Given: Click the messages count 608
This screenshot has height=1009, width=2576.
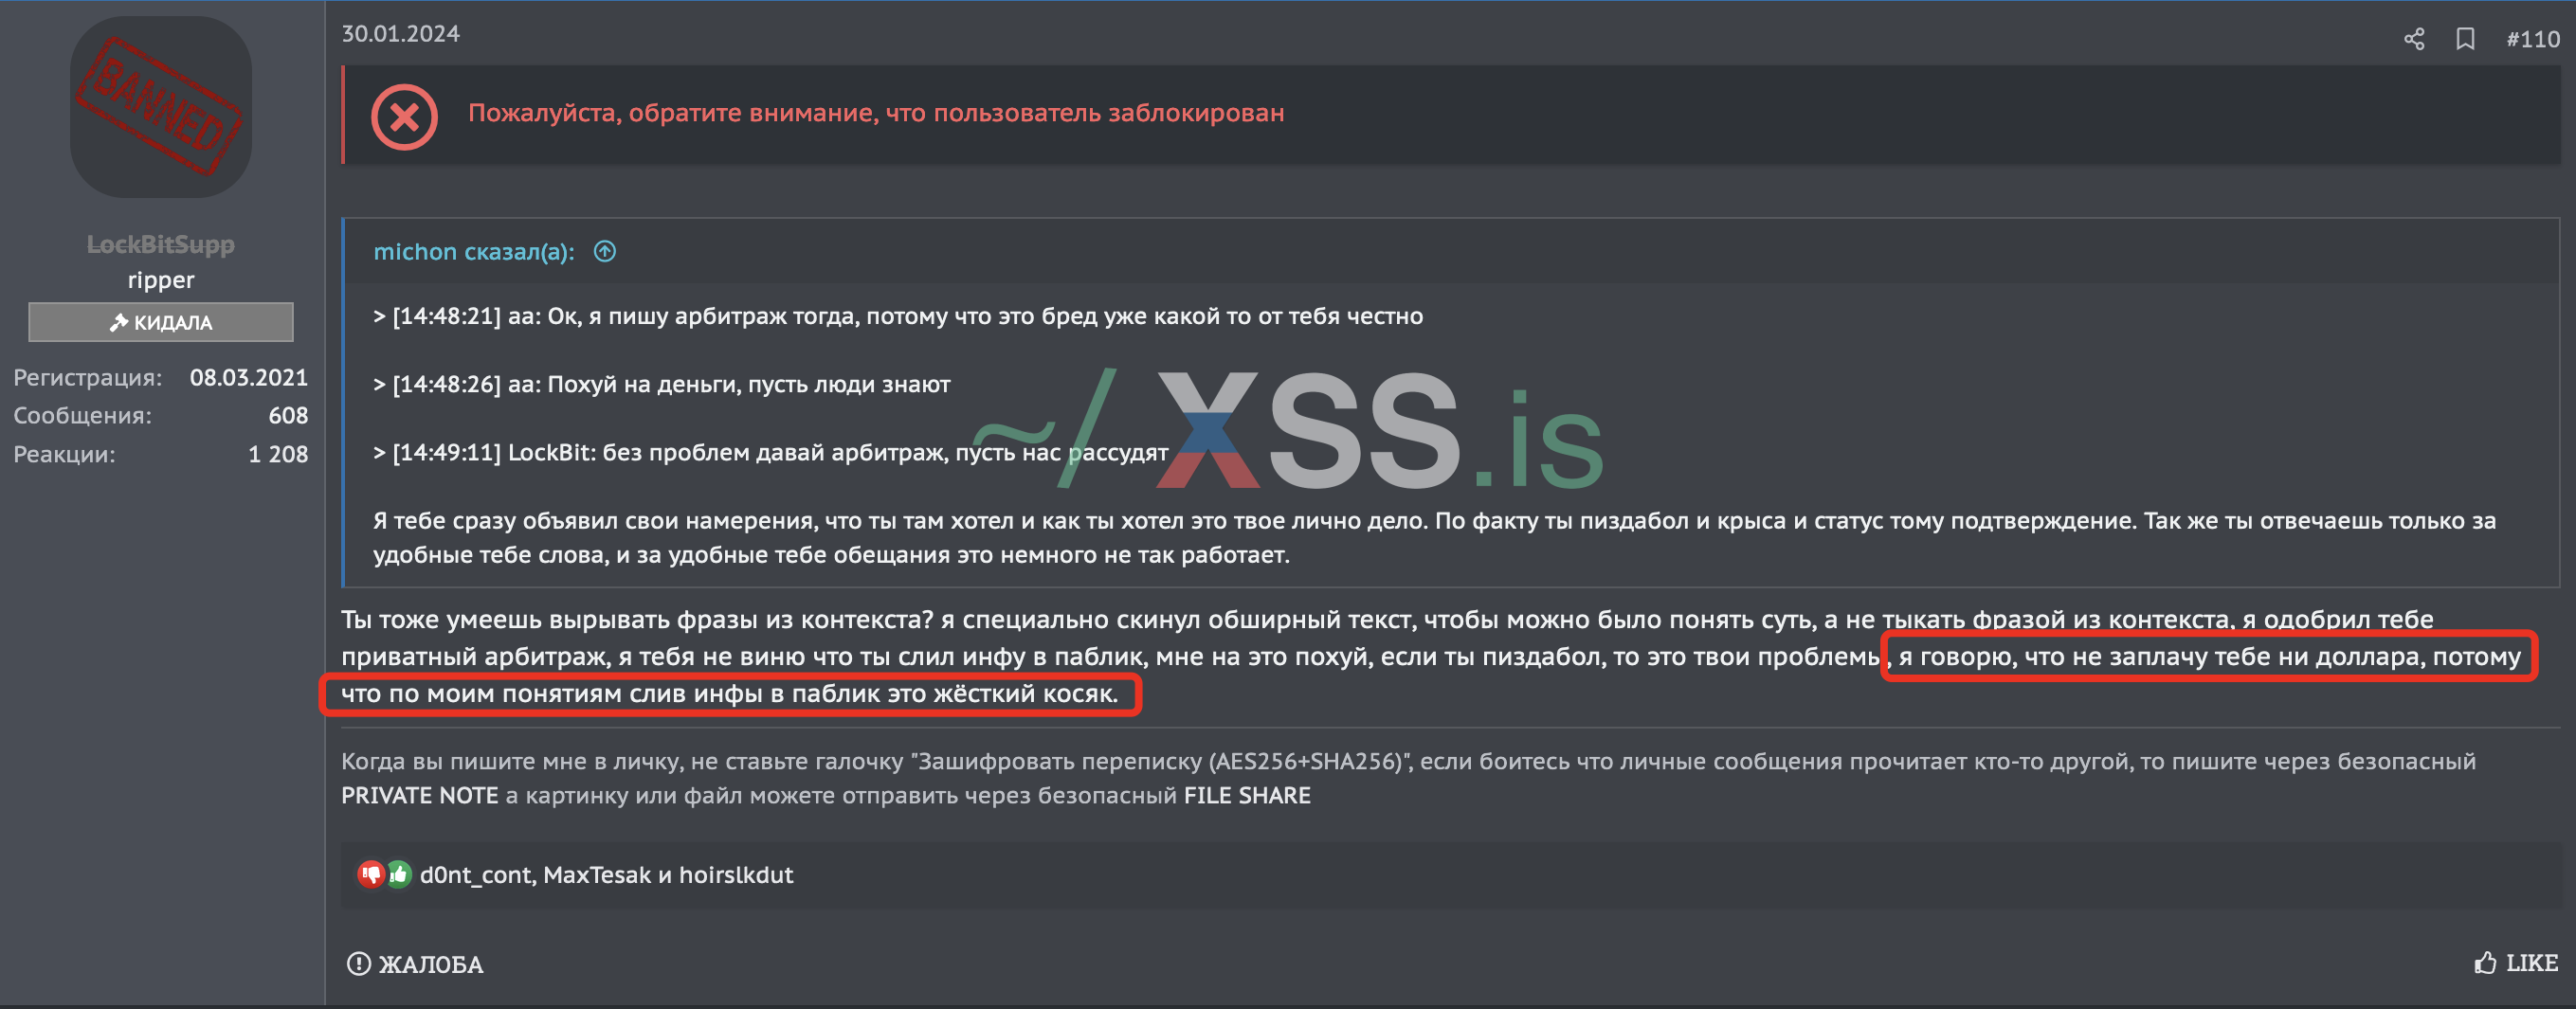Looking at the screenshot, I should 288,415.
